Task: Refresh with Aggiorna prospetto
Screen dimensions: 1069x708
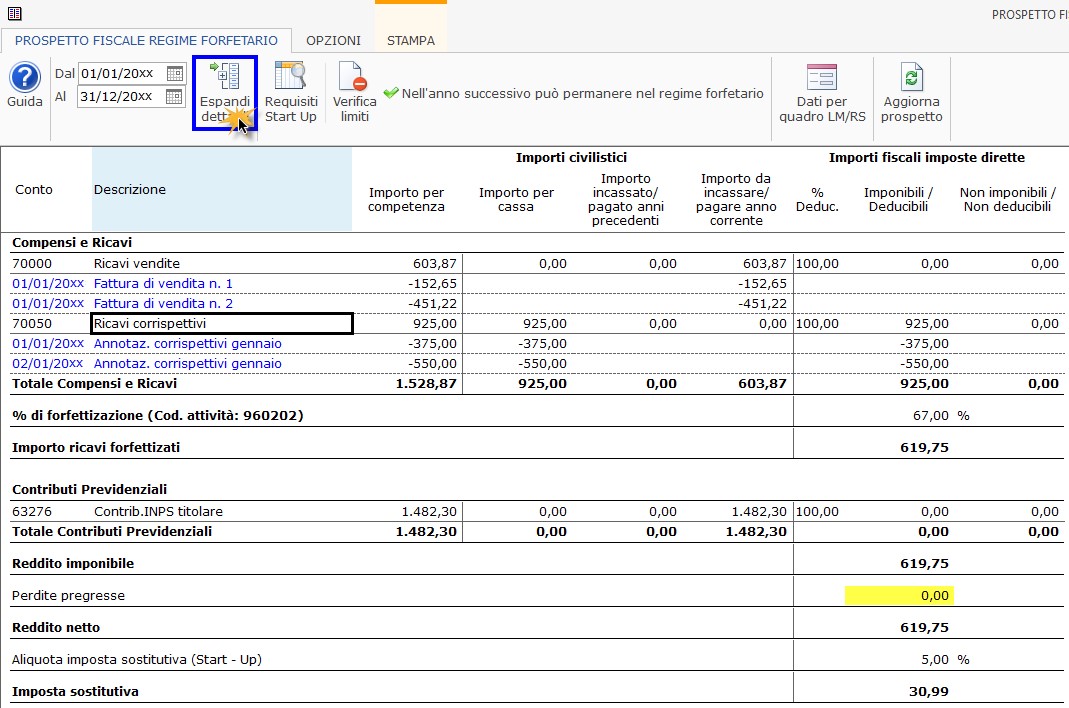Action: click(x=912, y=93)
